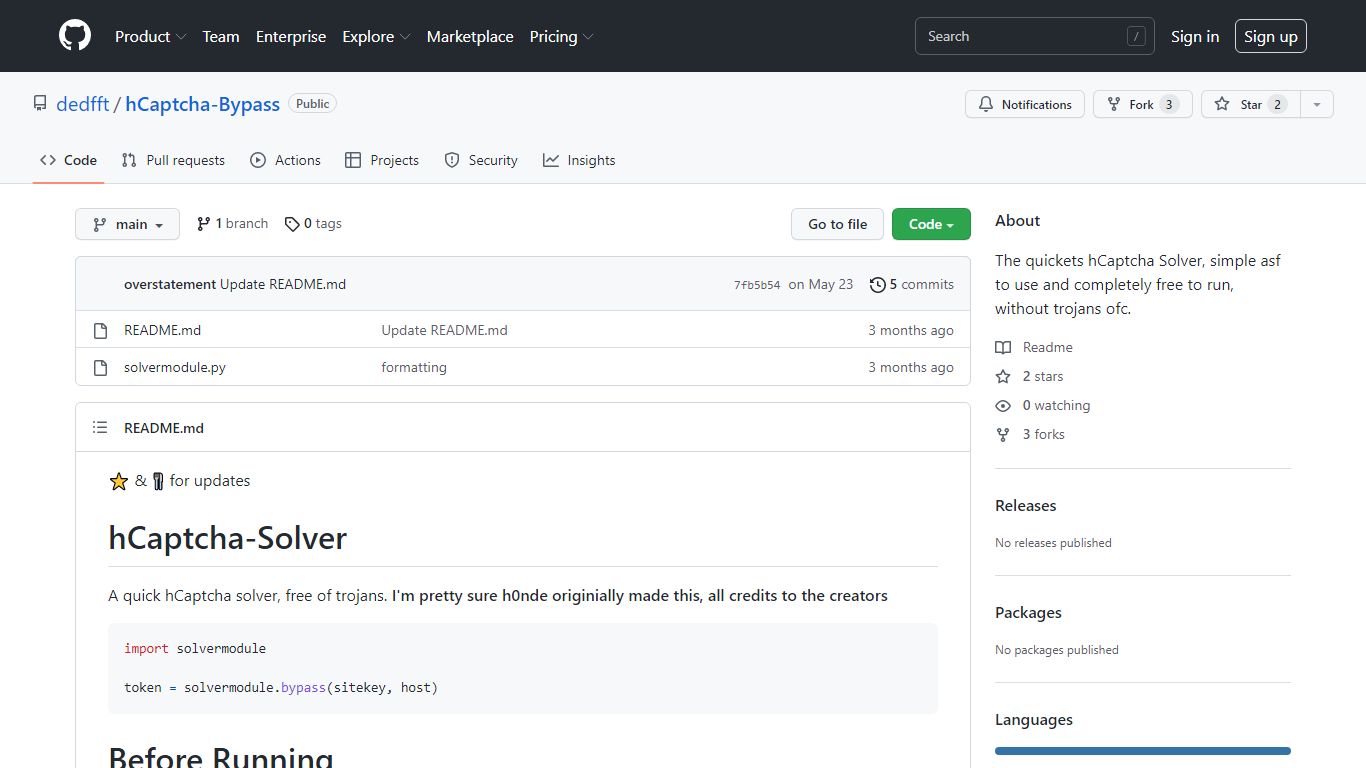Switch to the Insights tab

pos(579,160)
